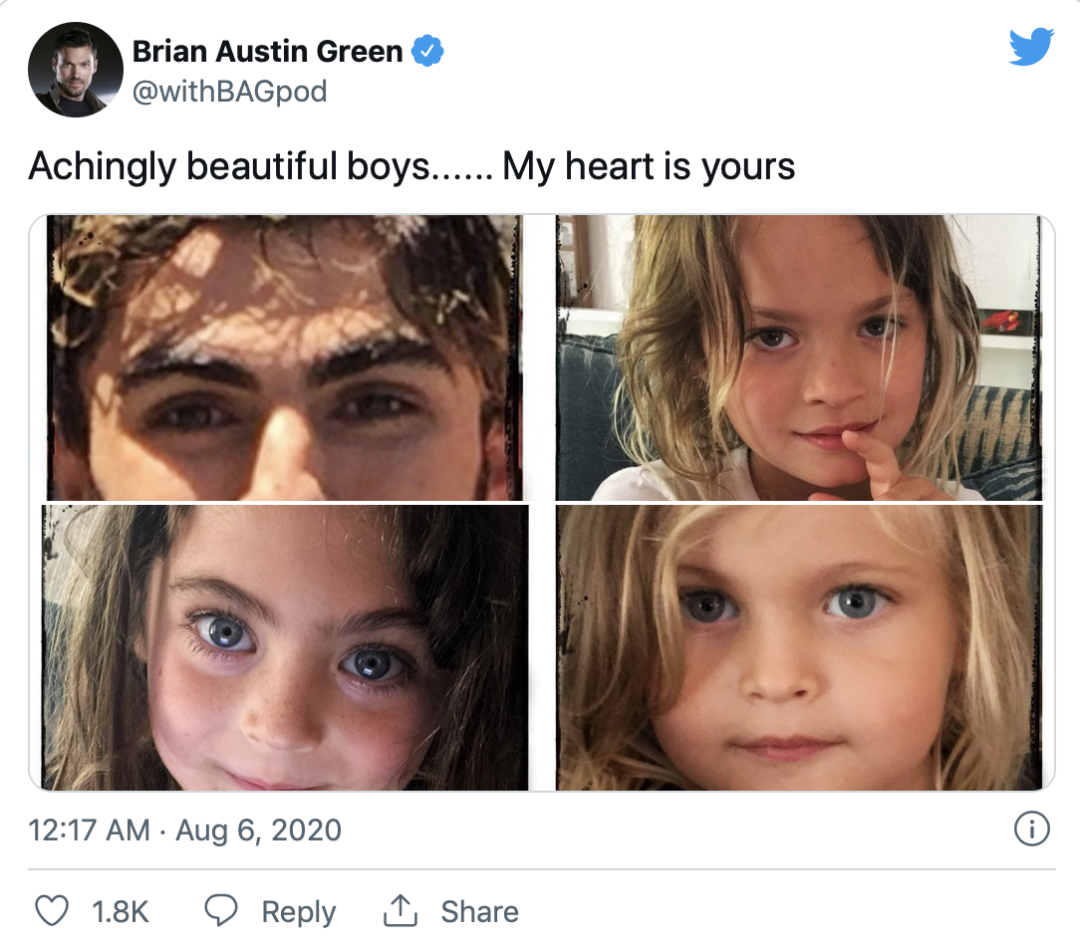Like the tweet with the heart icon
1080x946 pixels.
[x=50, y=911]
